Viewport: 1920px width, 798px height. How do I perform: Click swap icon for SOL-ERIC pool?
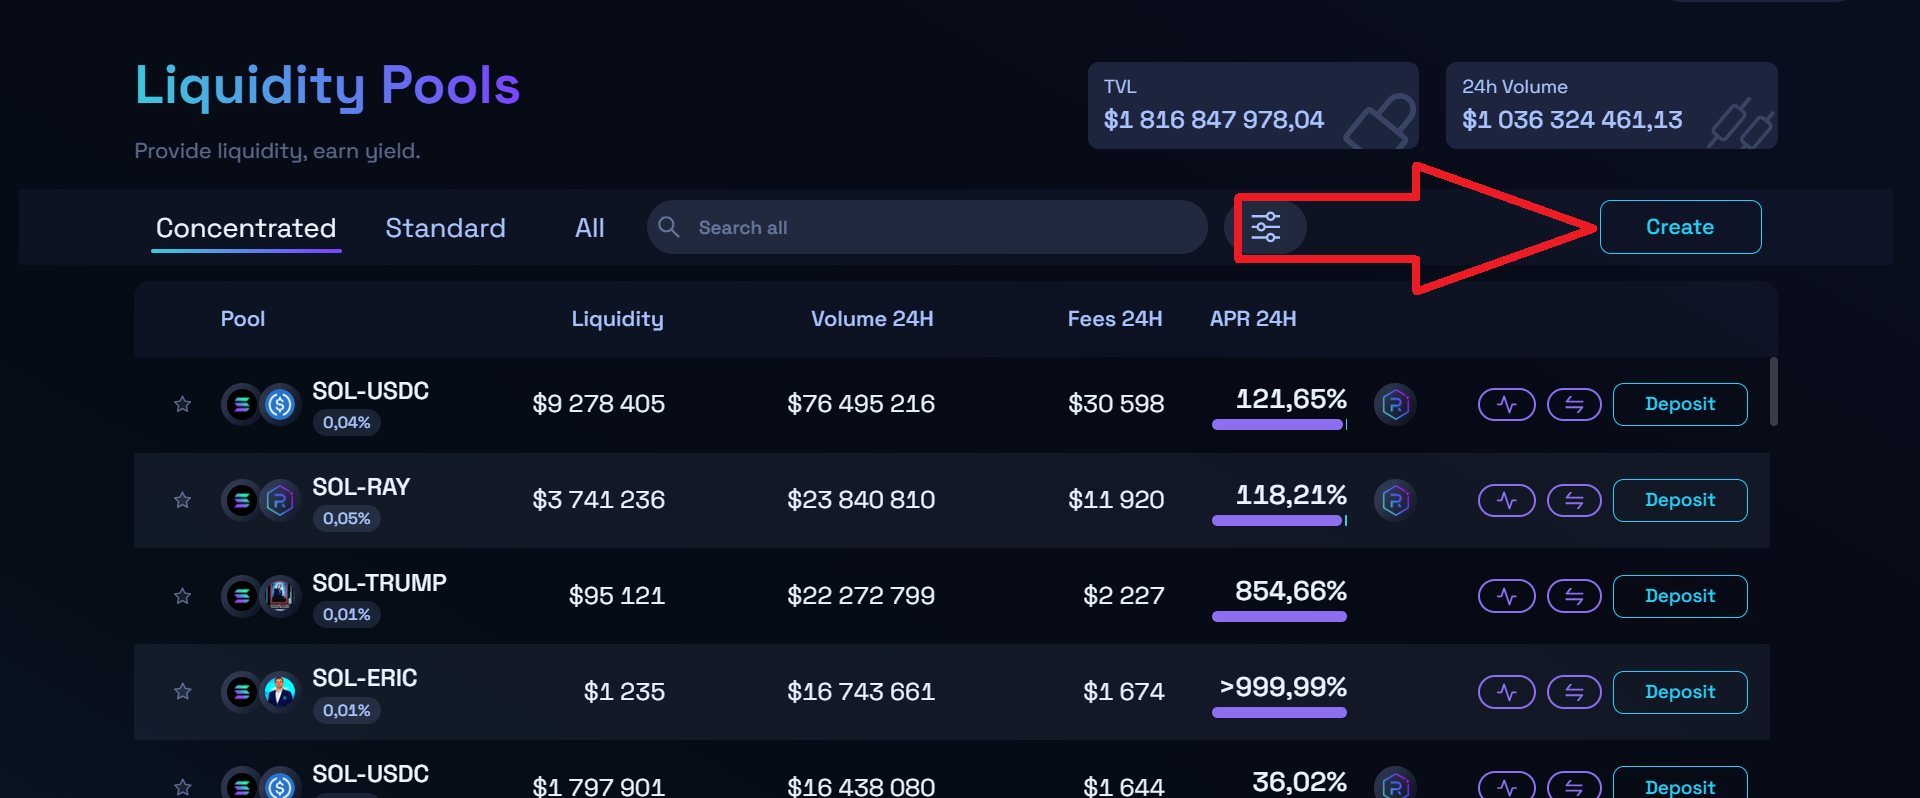click(x=1574, y=692)
